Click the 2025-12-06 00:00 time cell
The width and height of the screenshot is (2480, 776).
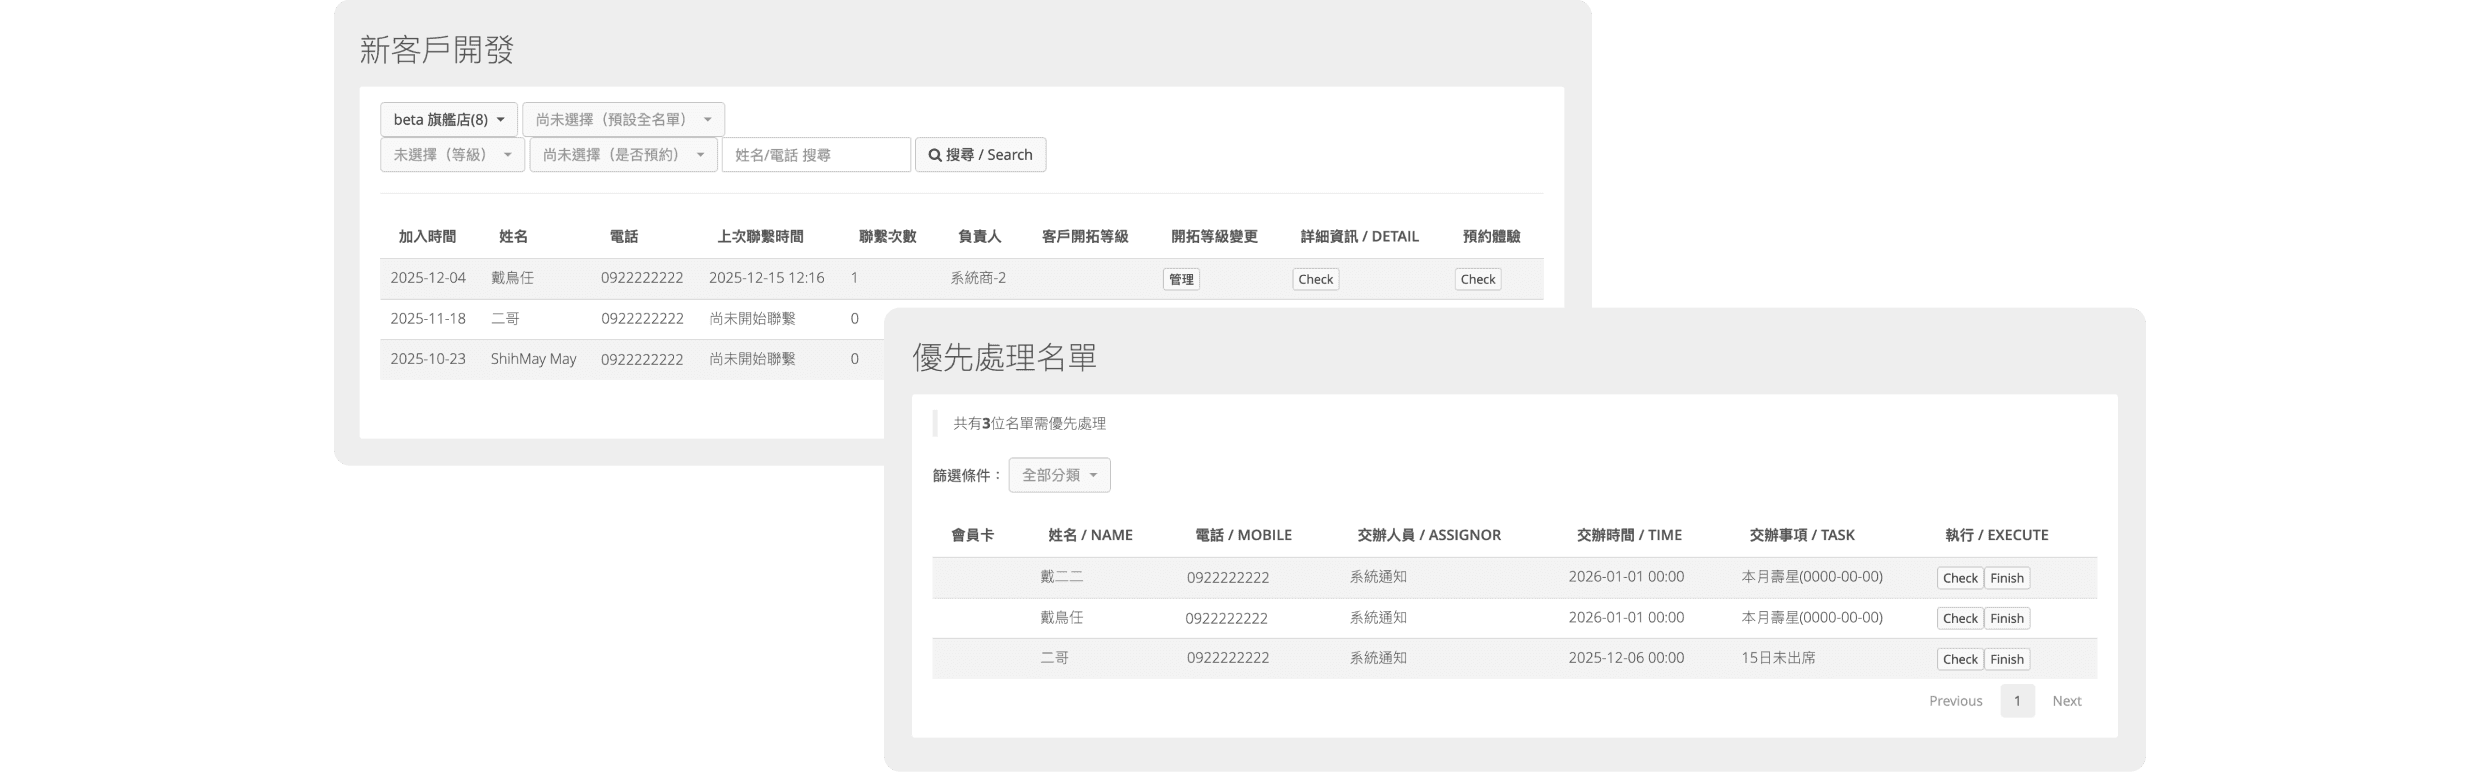tap(1626, 658)
